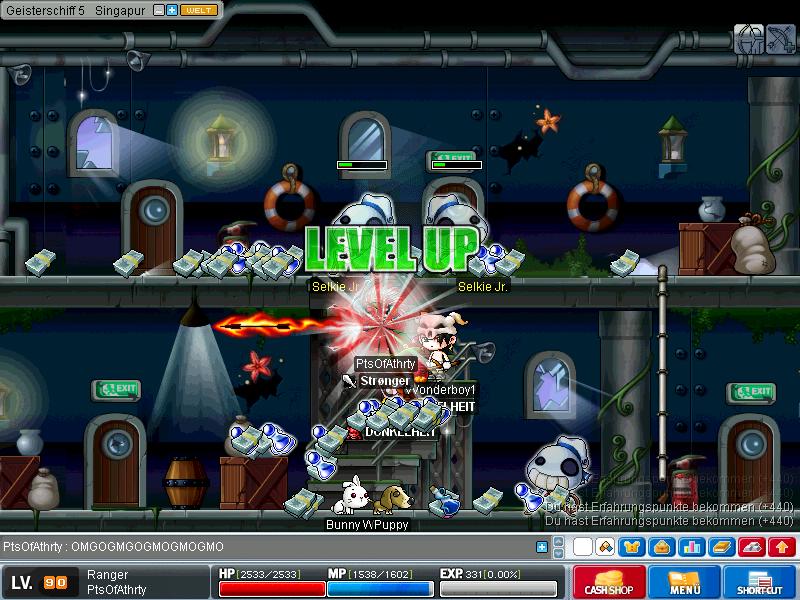Click the WELT world map button
This screenshot has width=800, height=600.
click(x=199, y=9)
